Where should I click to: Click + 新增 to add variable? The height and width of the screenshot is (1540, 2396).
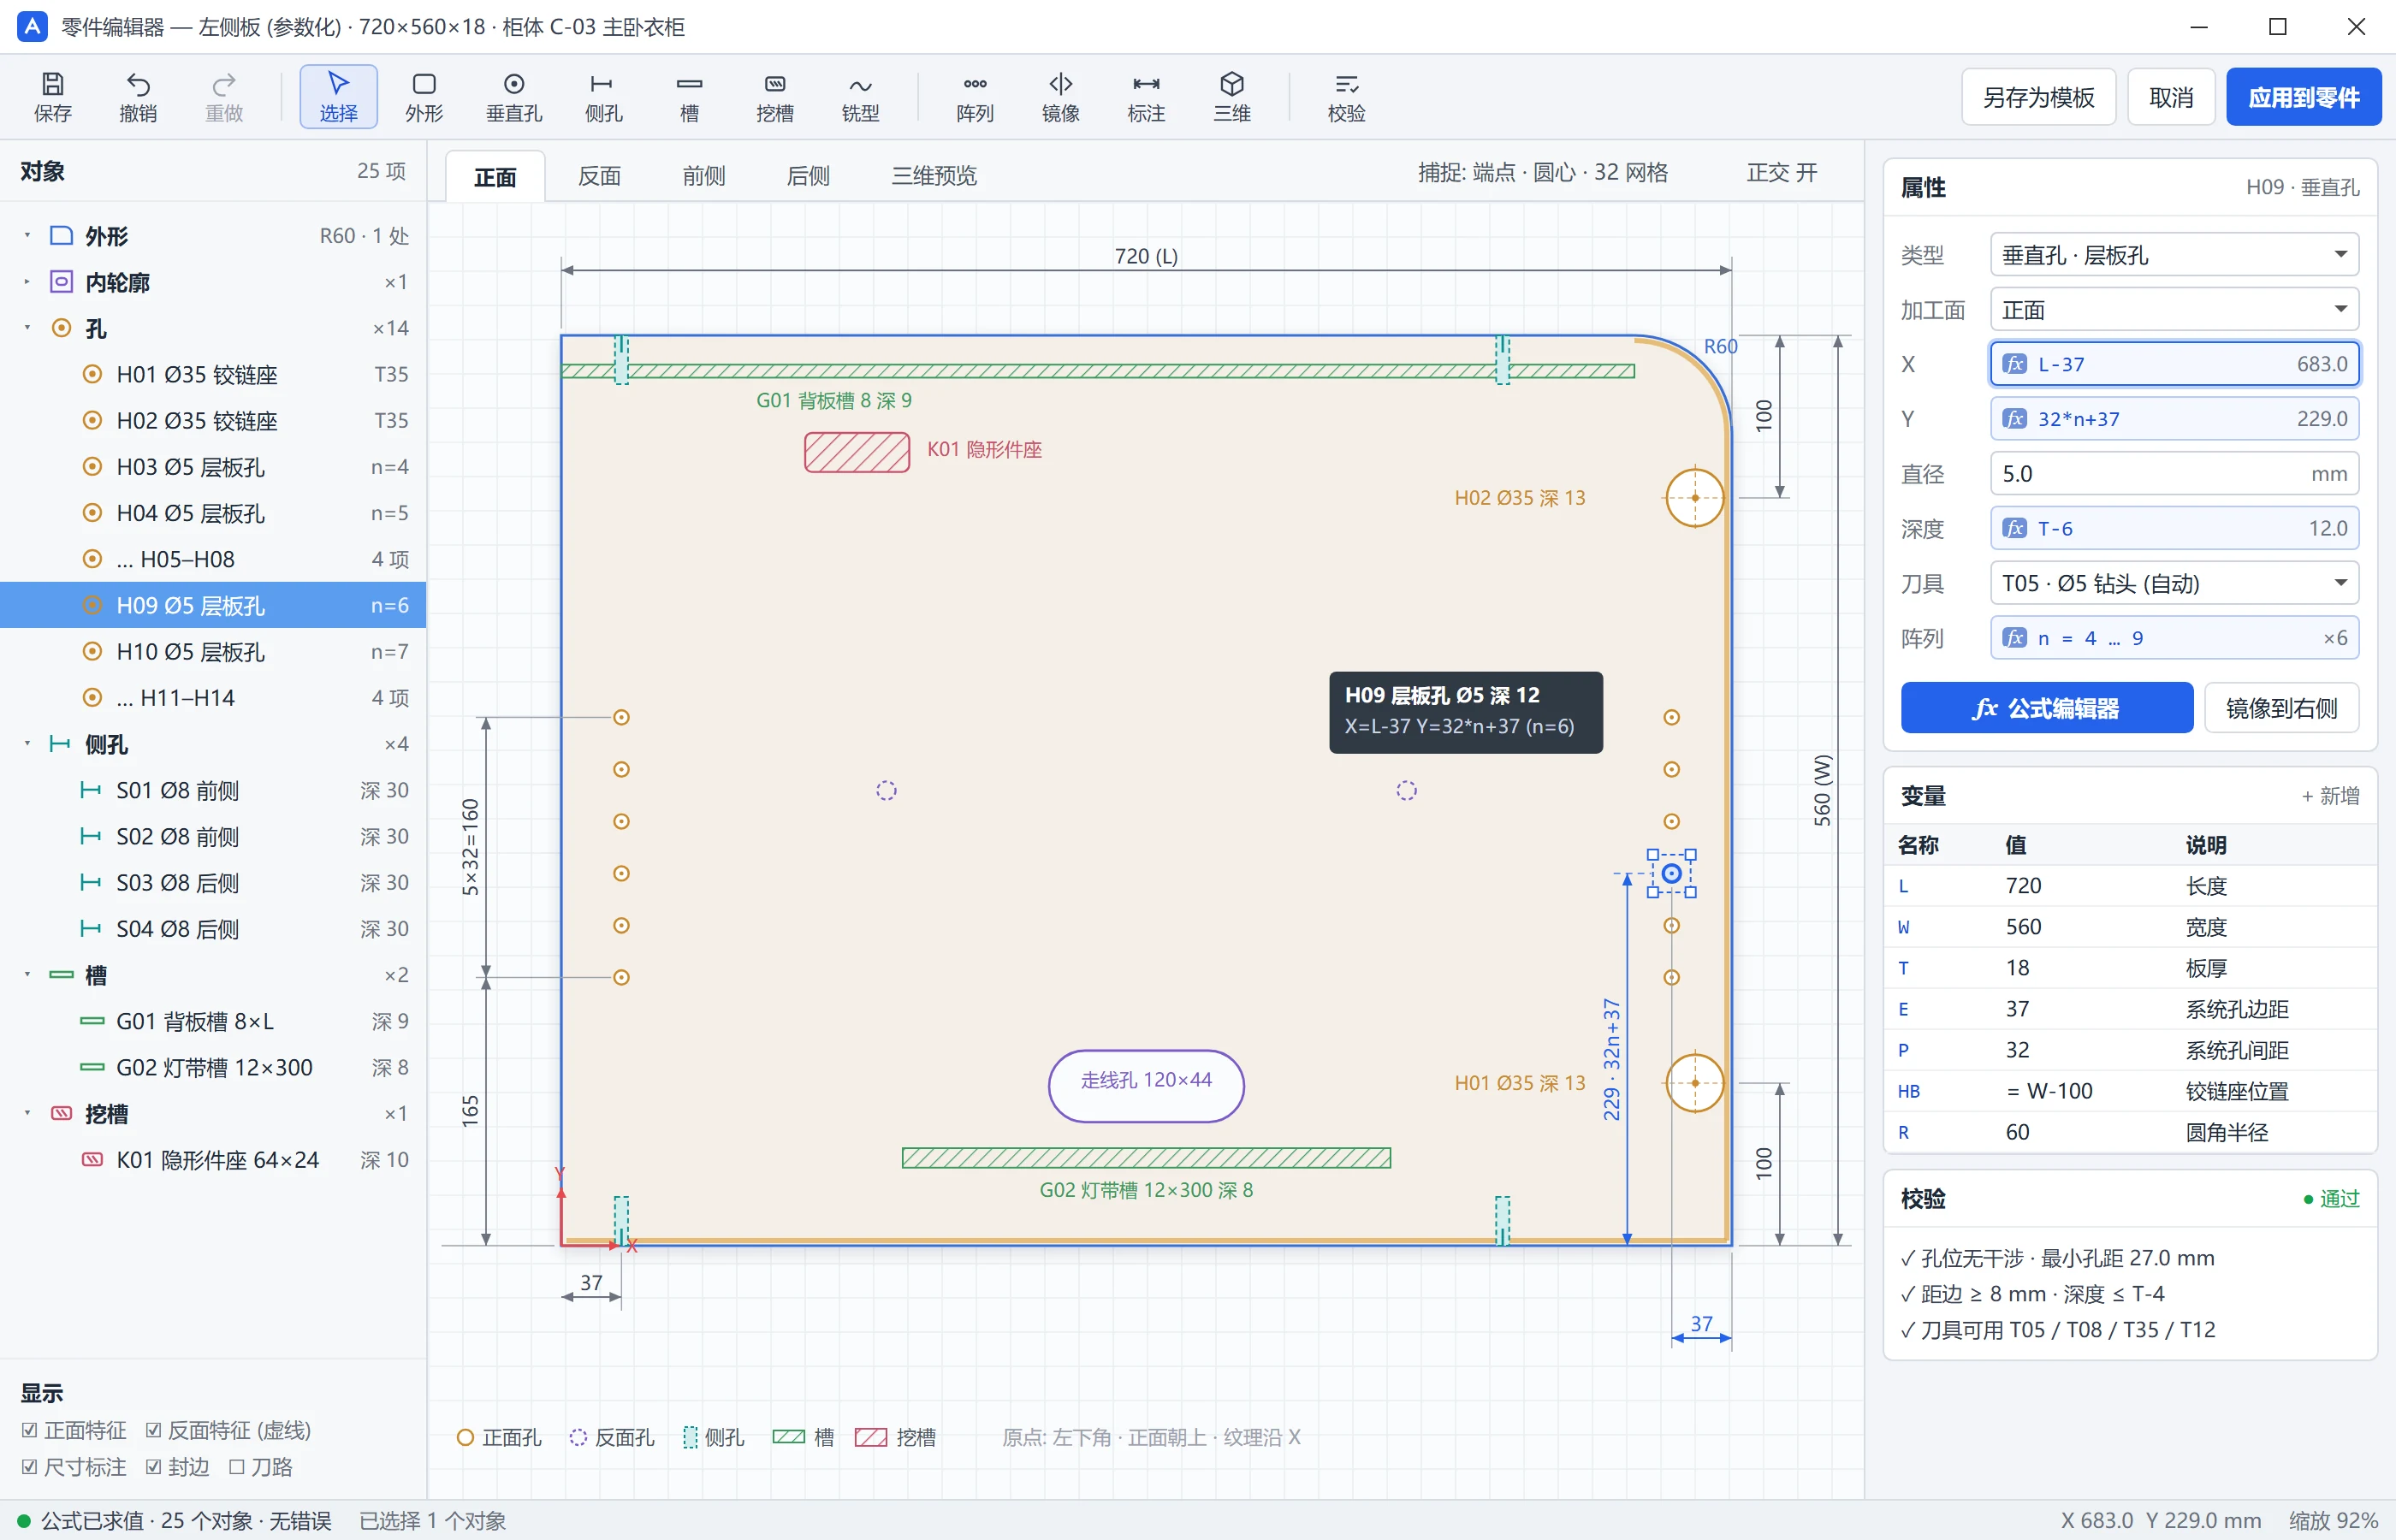pos(2330,796)
